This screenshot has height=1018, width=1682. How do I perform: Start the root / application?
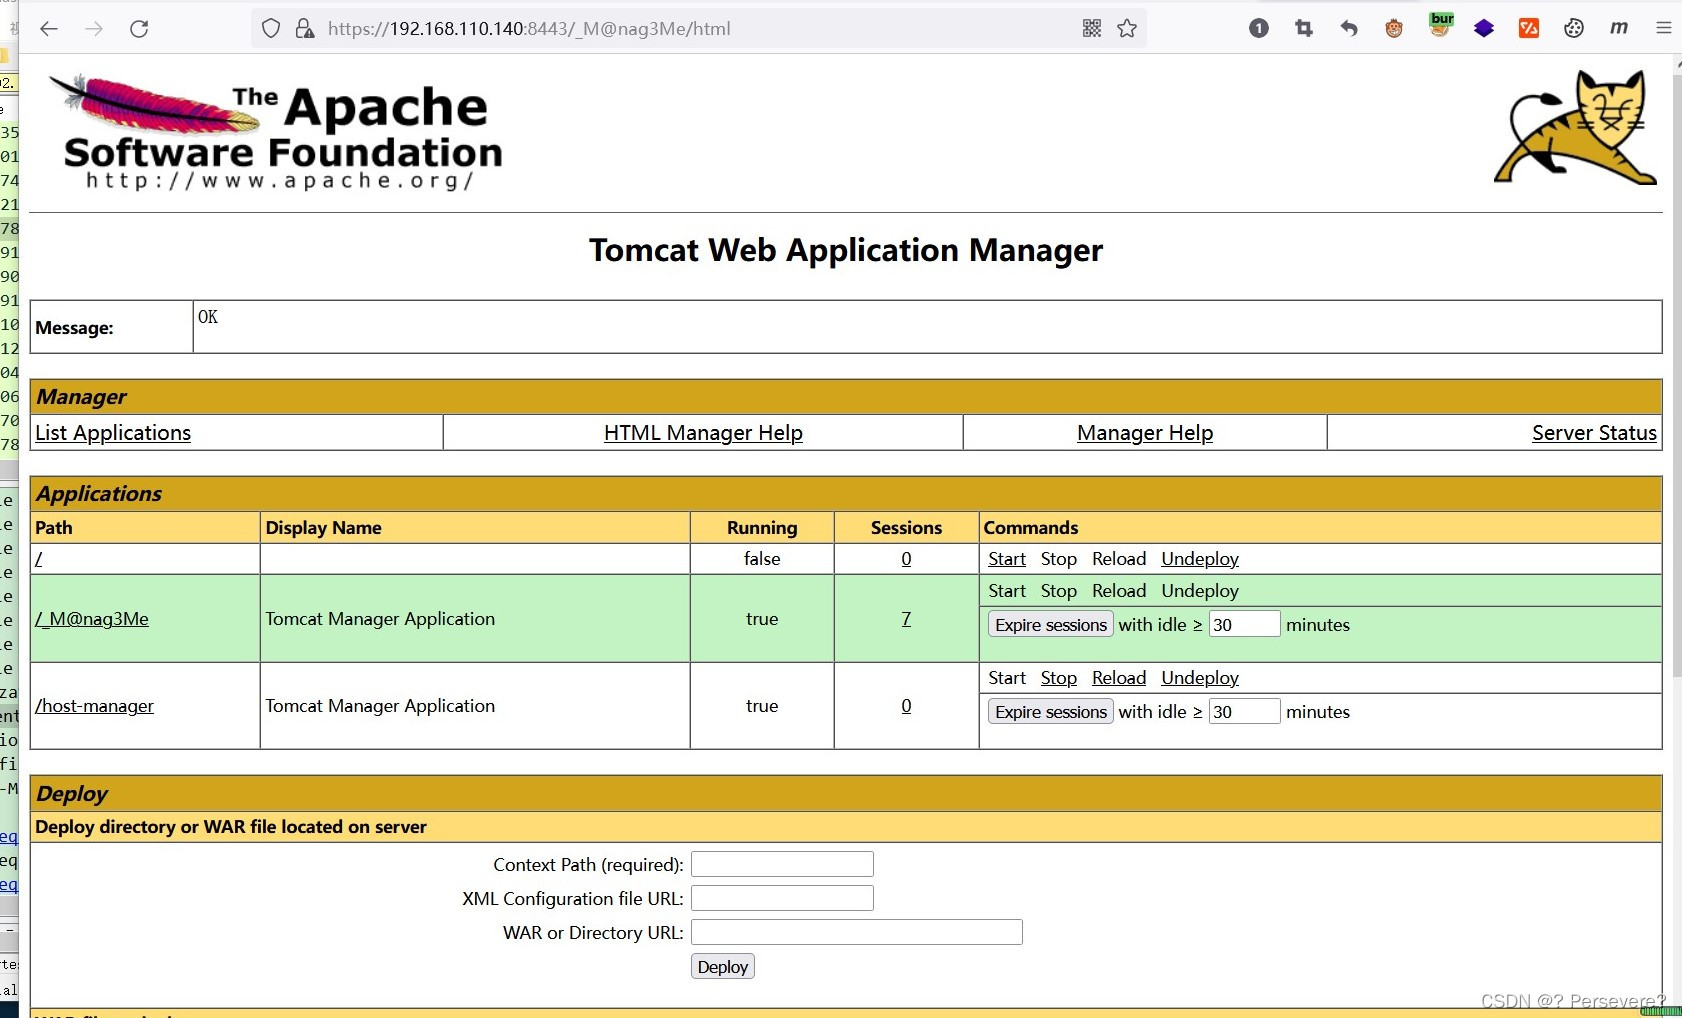pyautogui.click(x=1007, y=559)
